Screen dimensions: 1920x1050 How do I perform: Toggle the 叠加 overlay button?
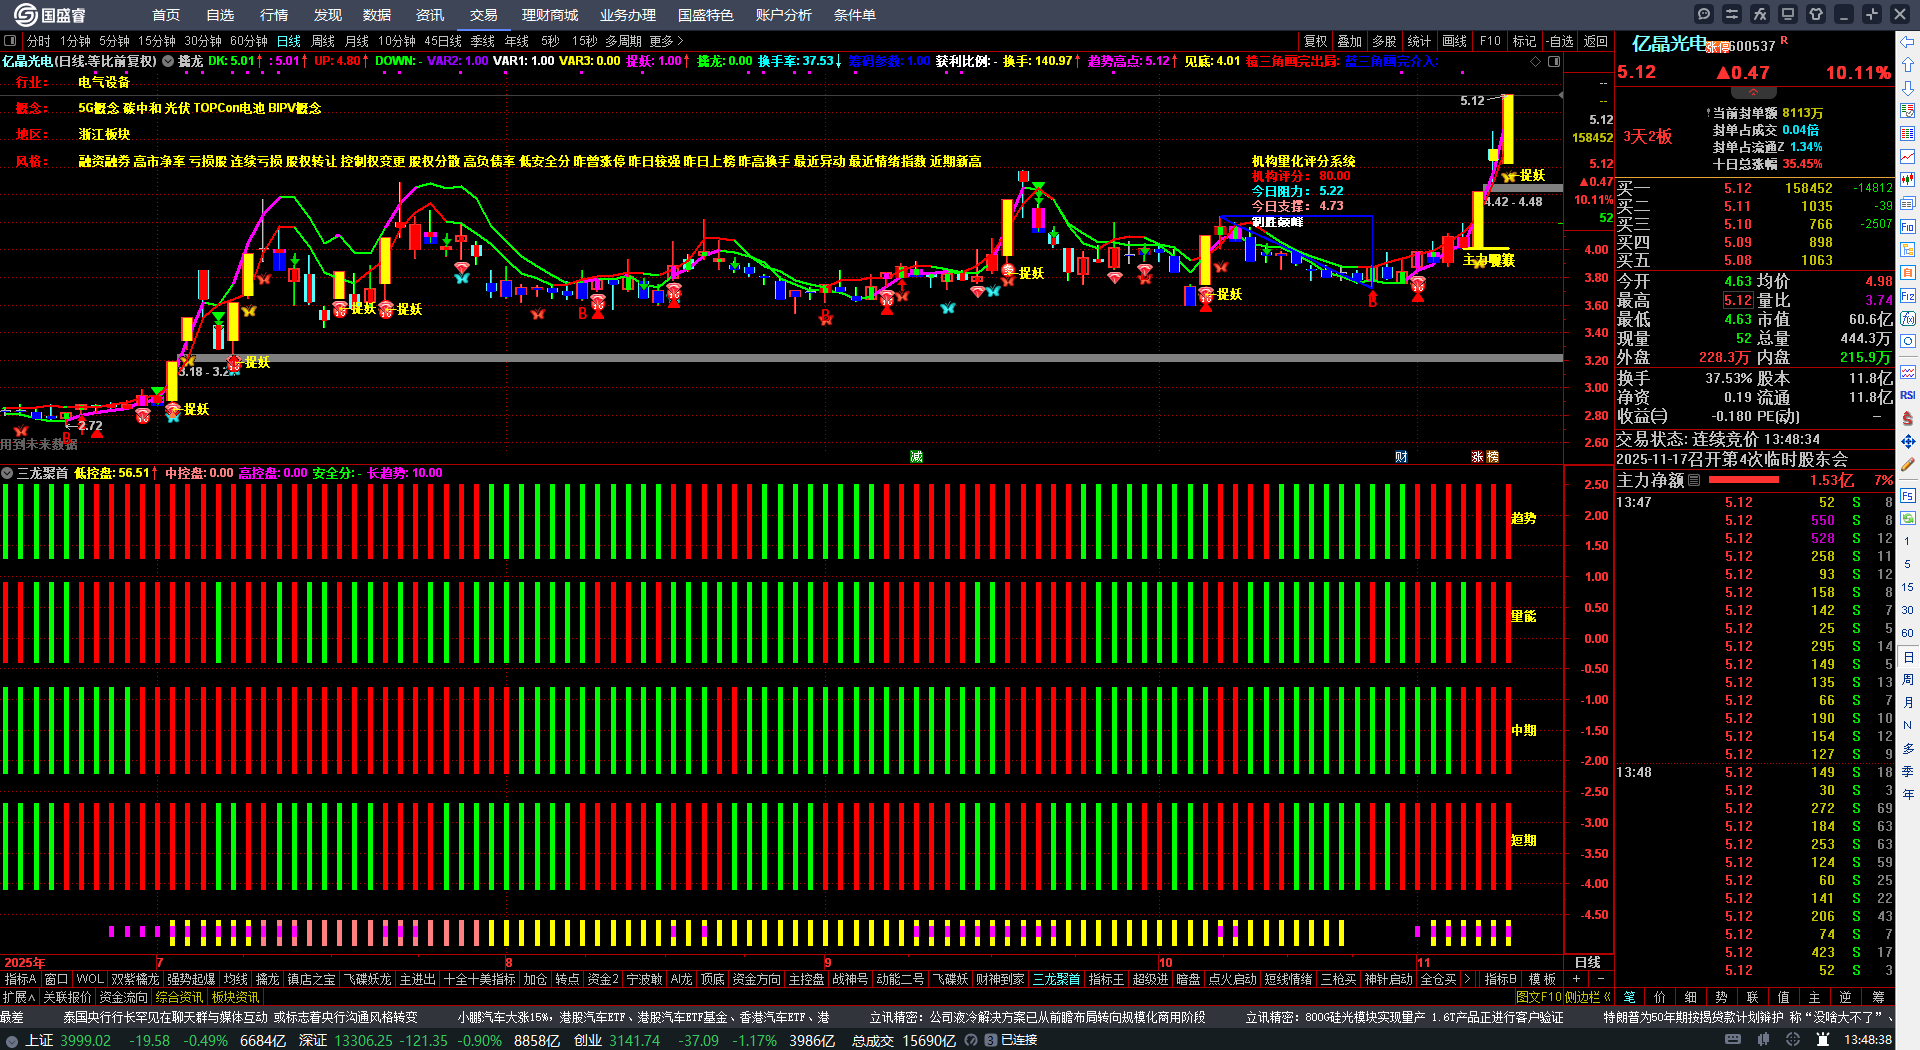click(x=1350, y=41)
